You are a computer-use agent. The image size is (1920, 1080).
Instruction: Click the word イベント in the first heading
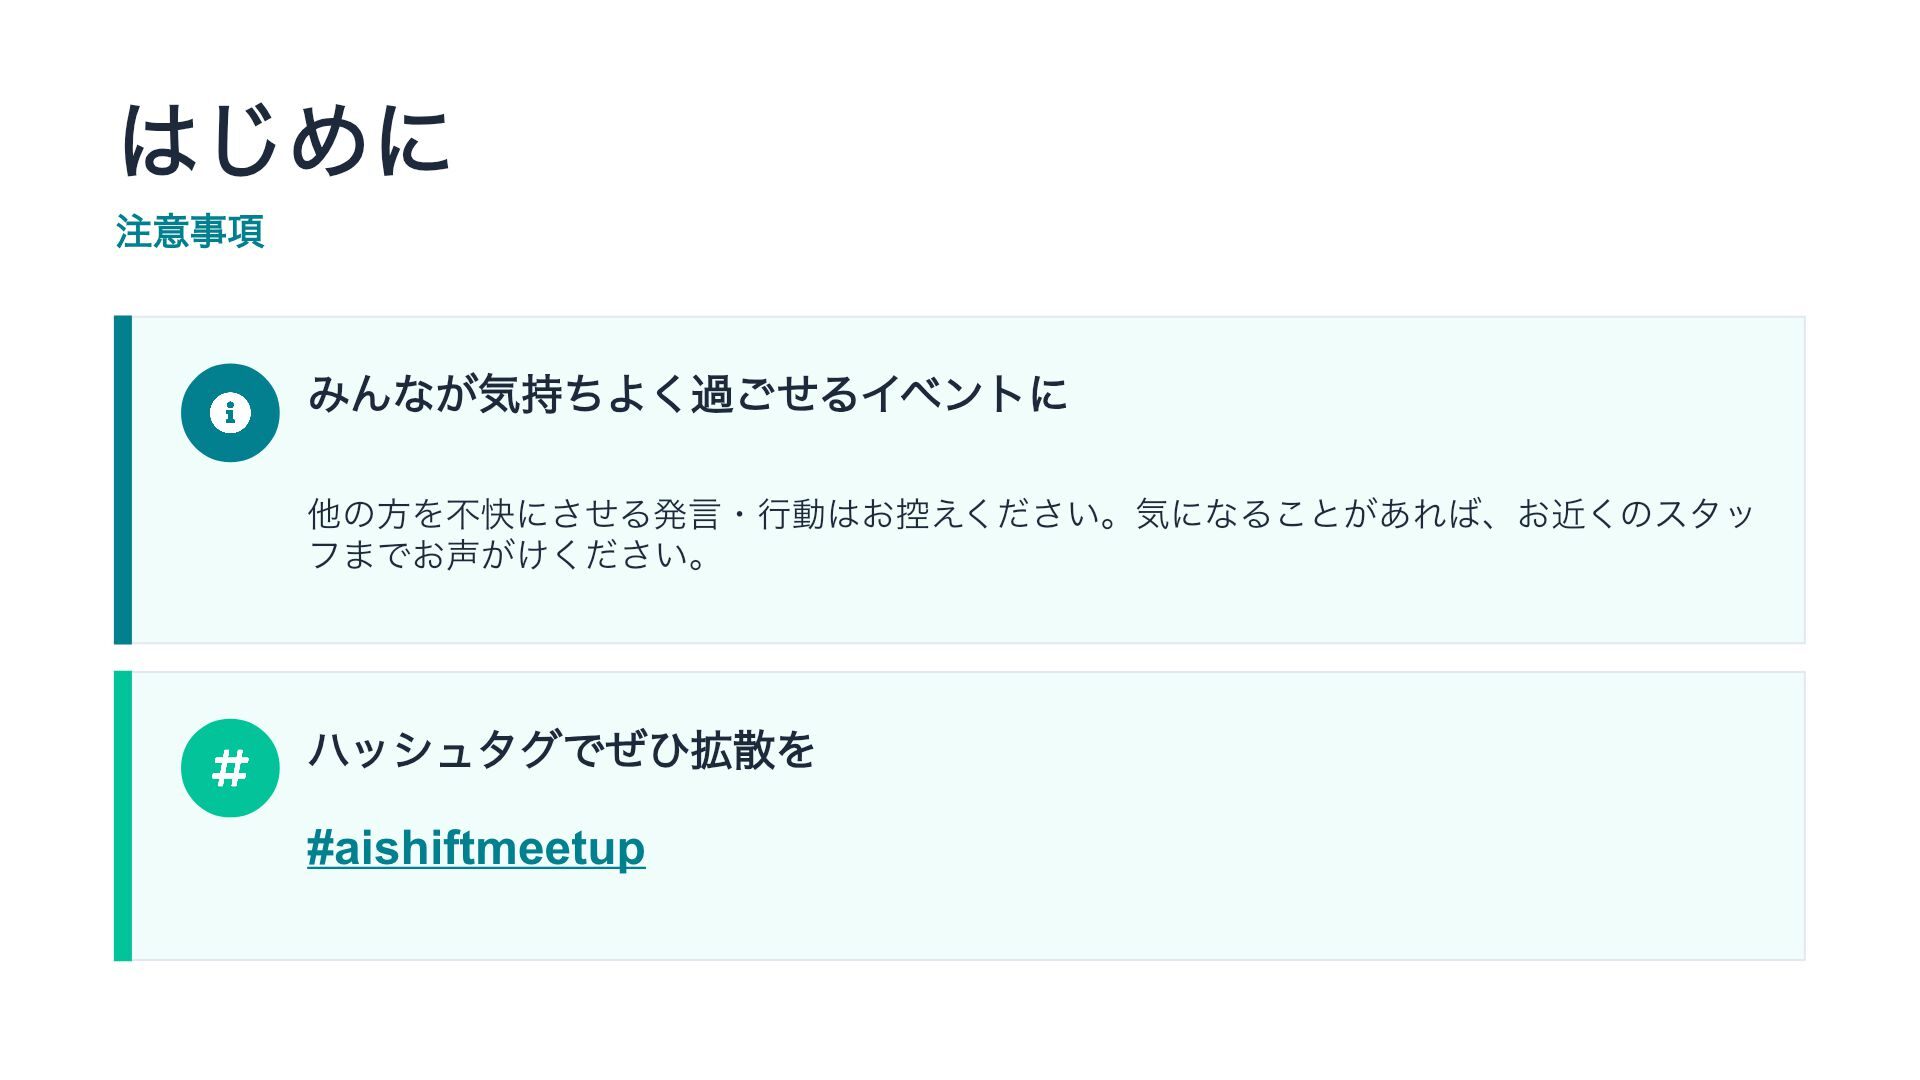coord(944,393)
